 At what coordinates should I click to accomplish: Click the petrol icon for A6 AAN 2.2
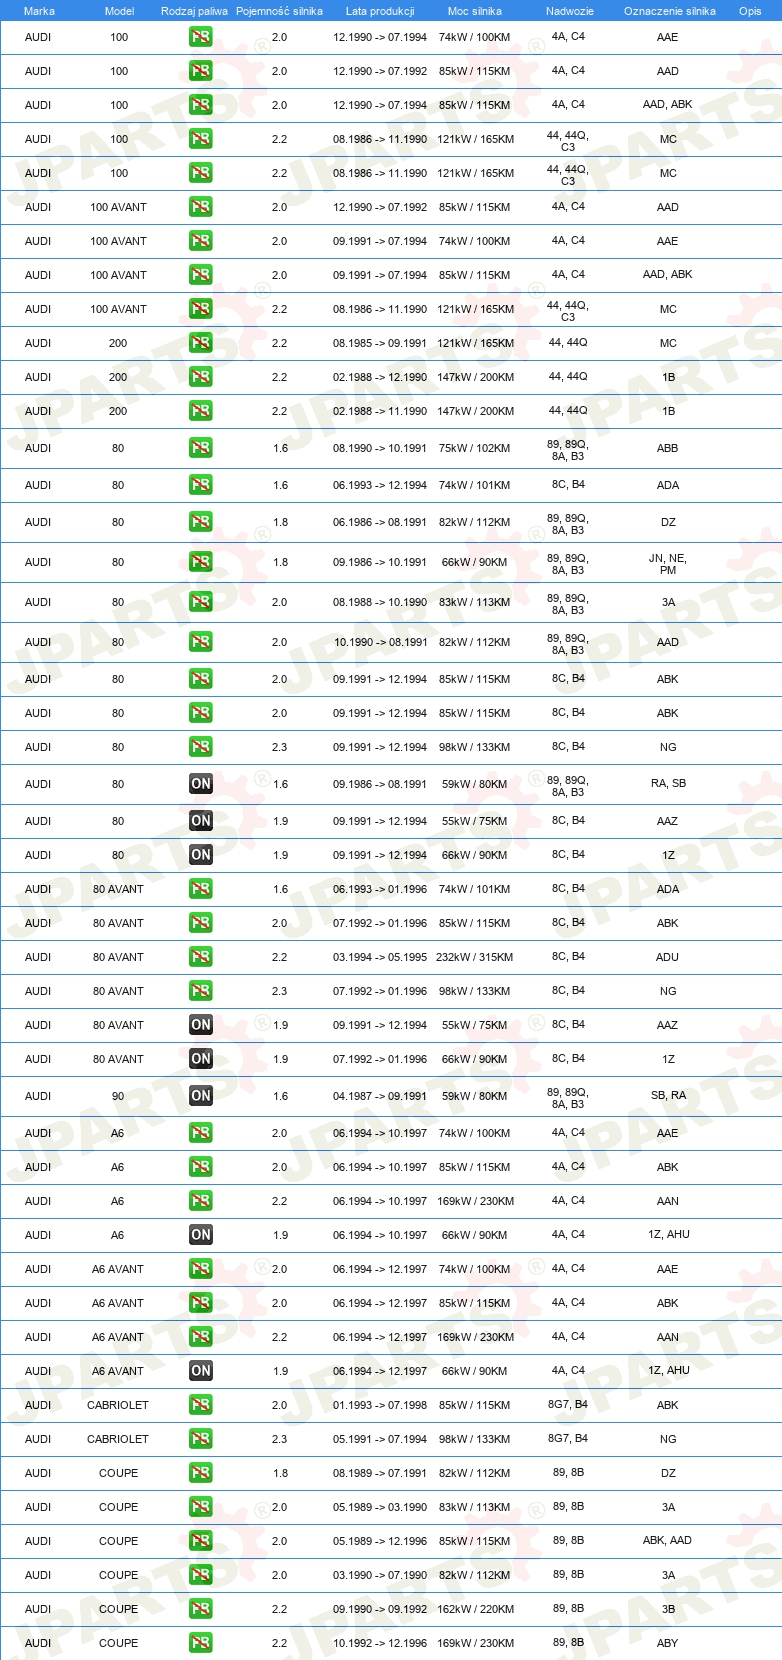click(x=201, y=1201)
